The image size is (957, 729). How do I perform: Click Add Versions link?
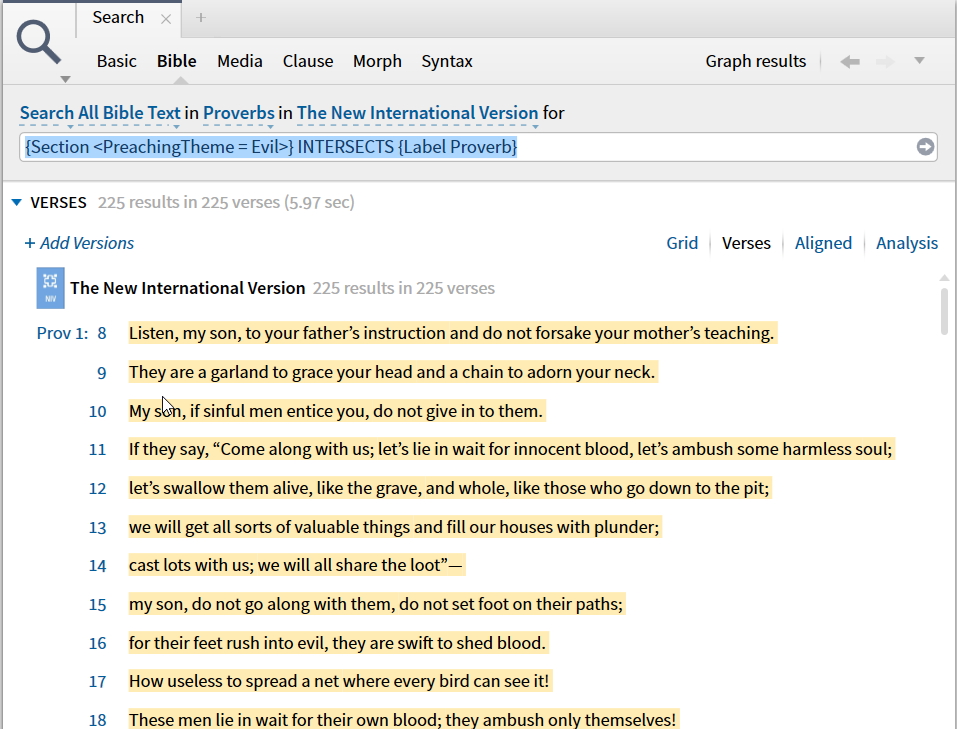[79, 243]
